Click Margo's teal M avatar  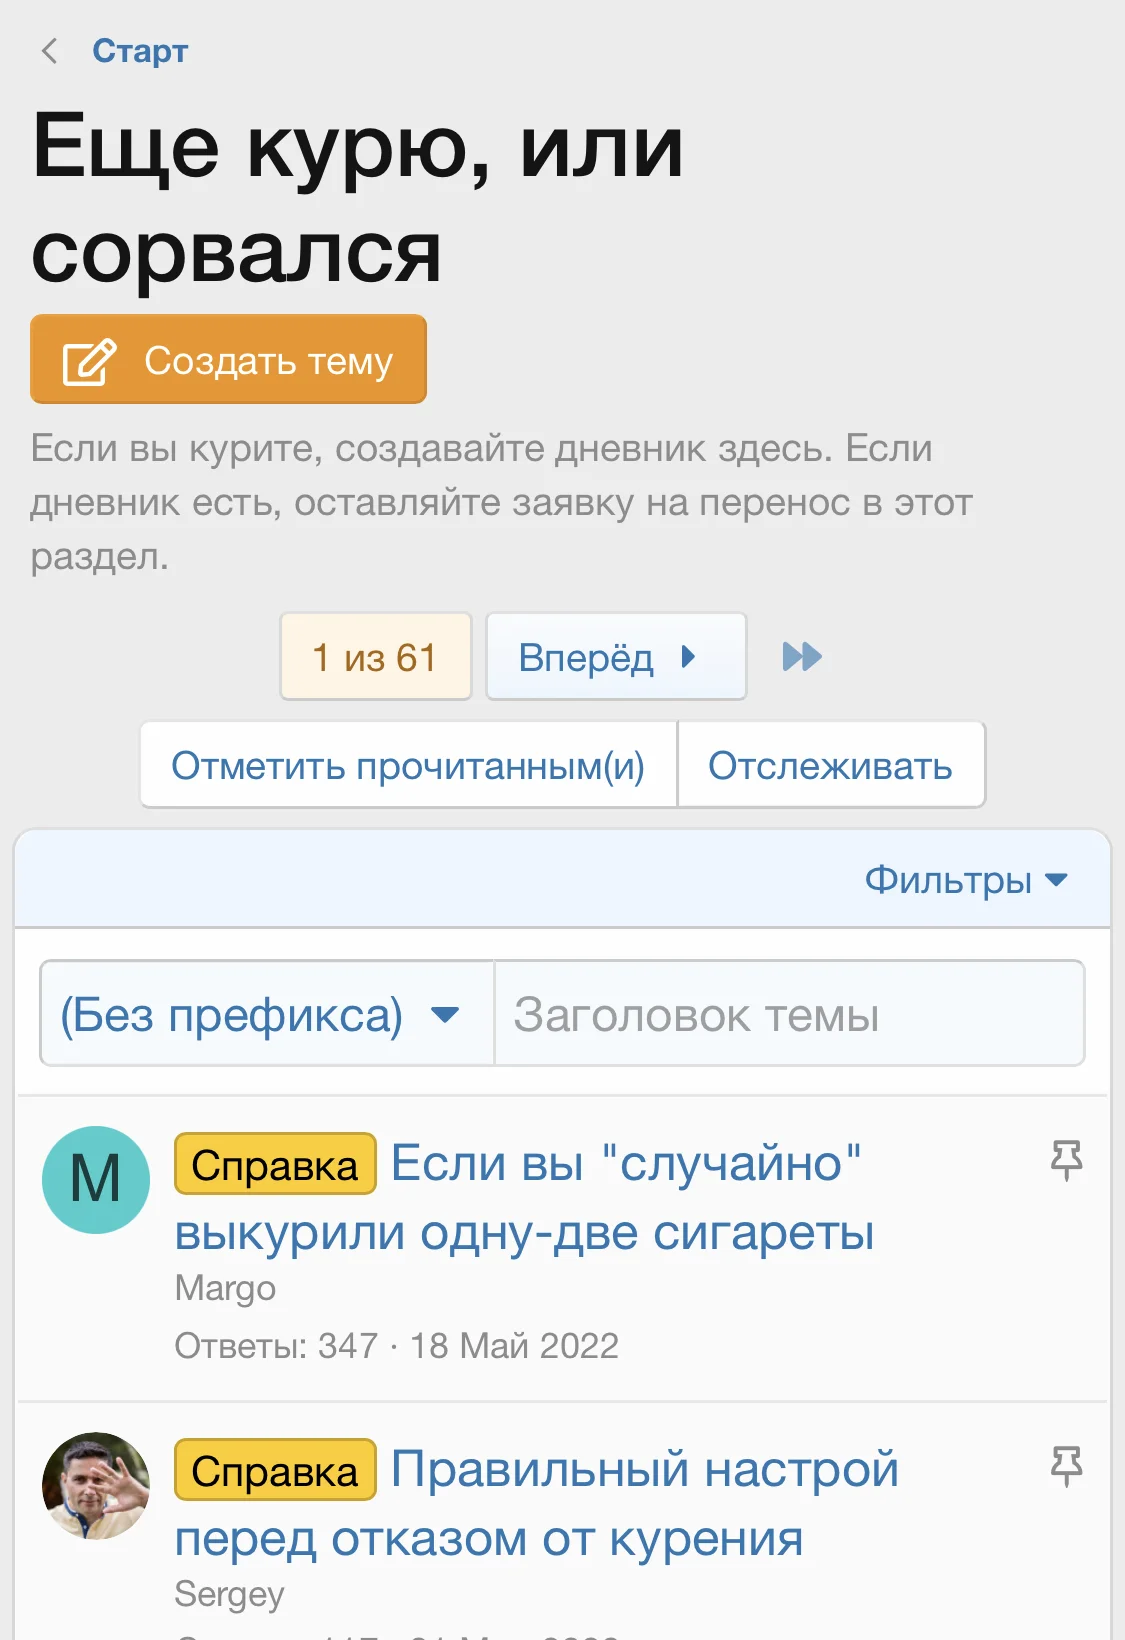(96, 1180)
